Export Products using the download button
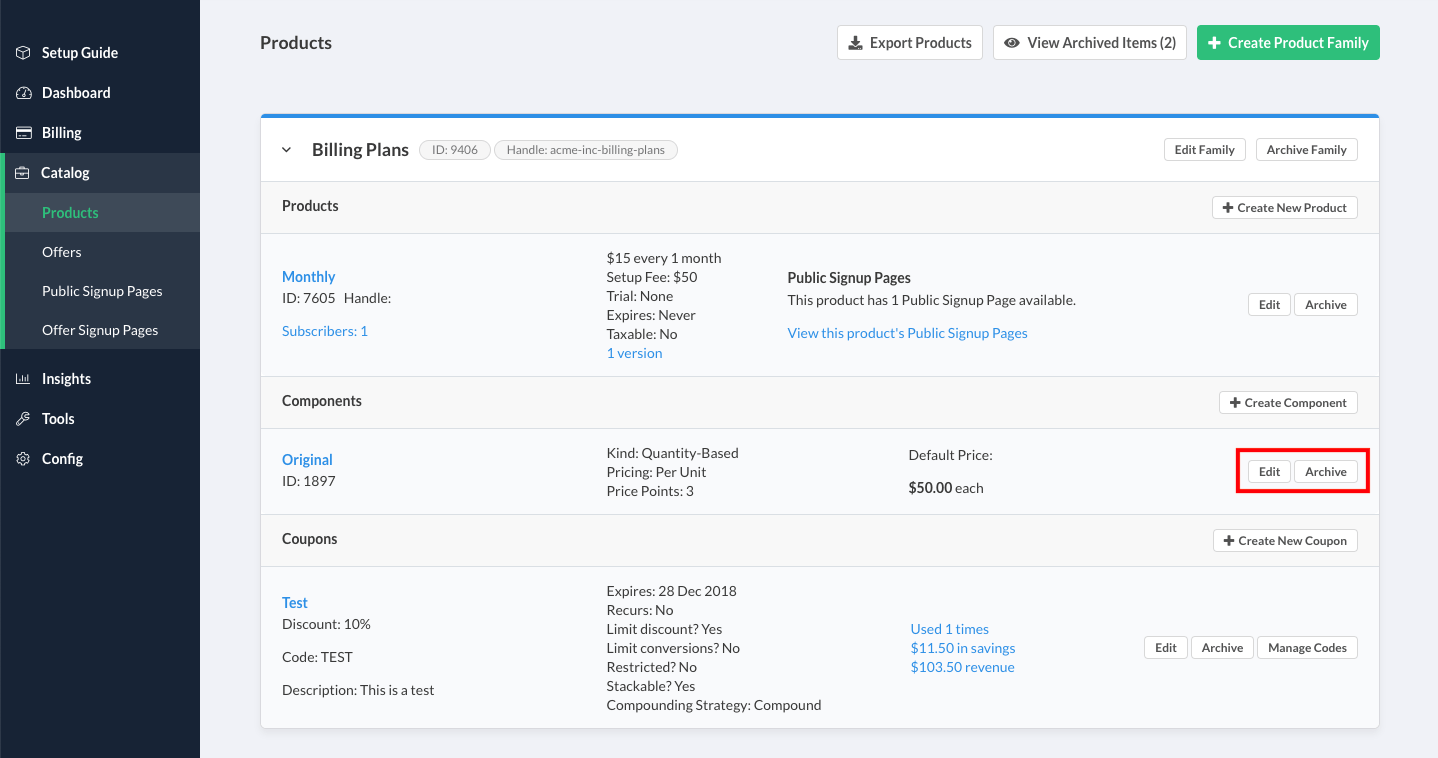This screenshot has width=1438, height=758. pos(909,43)
